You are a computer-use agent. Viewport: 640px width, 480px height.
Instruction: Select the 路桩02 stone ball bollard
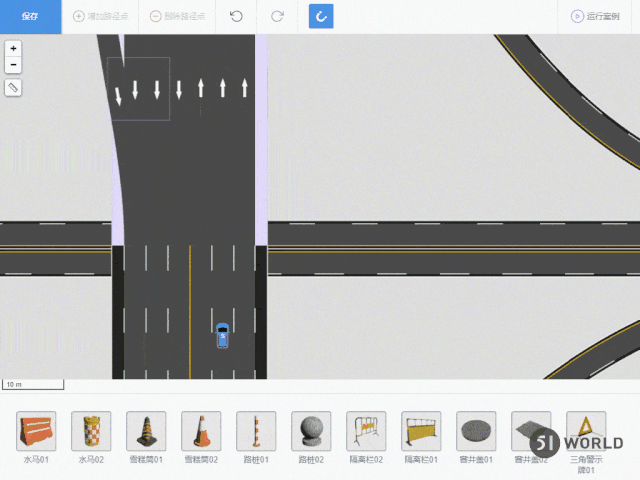[x=311, y=431]
